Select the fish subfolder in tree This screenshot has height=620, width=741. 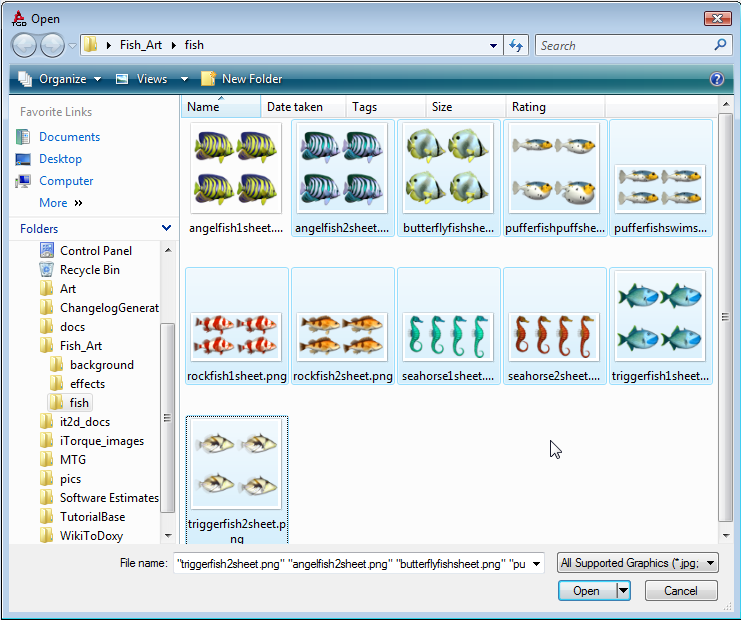pos(69,403)
